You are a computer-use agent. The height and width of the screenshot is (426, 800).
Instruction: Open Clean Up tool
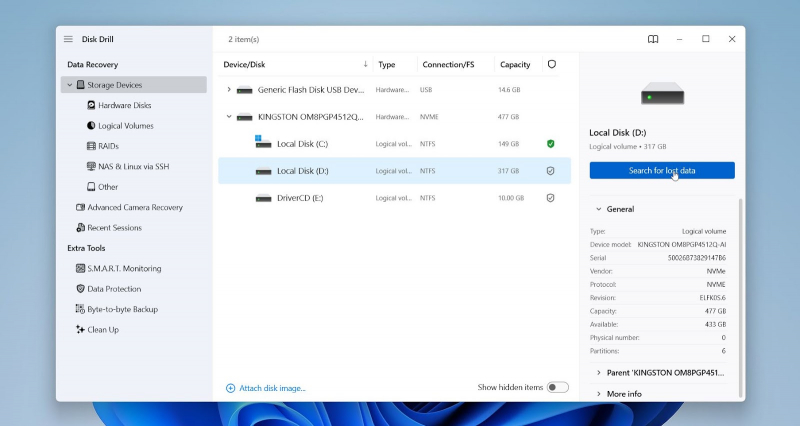[x=103, y=330]
